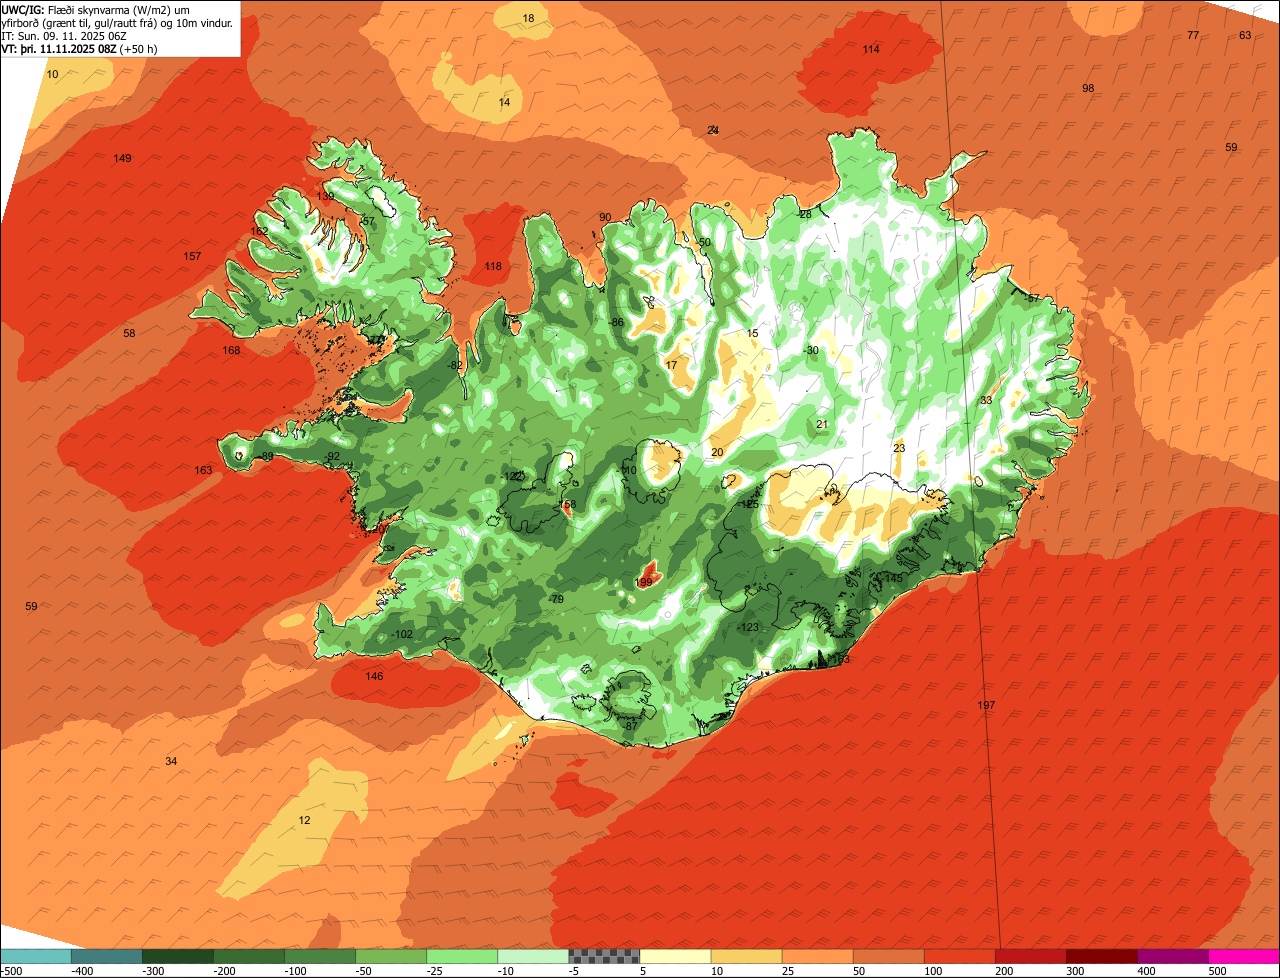The image size is (1280, 978).
Task: Click the value -79 in southern Iceland
Action: pos(555,599)
